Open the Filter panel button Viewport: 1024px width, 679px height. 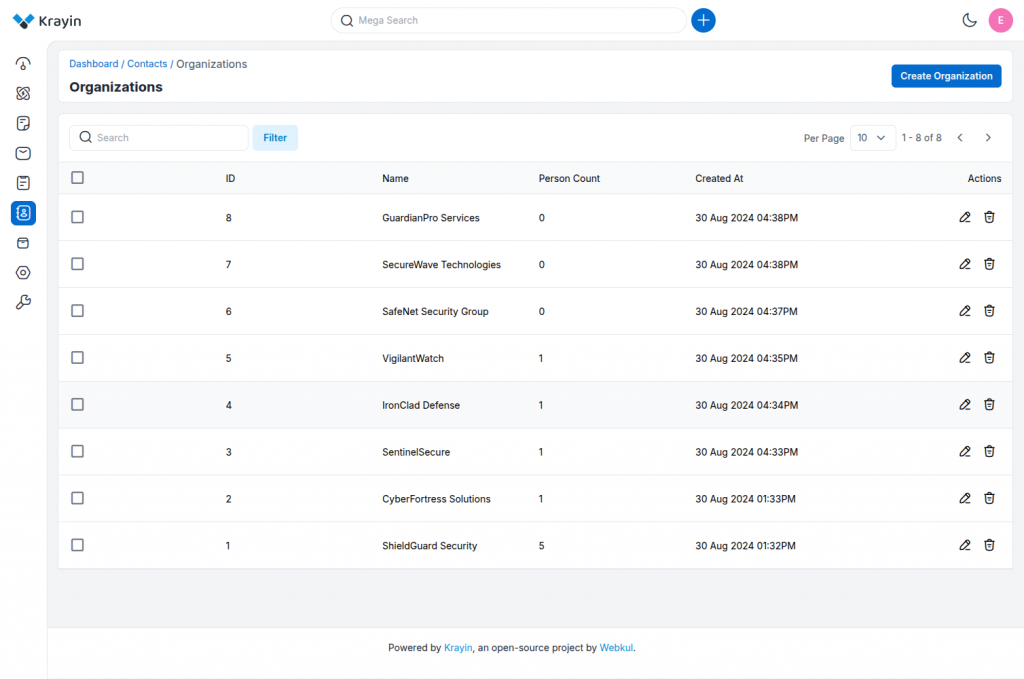click(275, 138)
